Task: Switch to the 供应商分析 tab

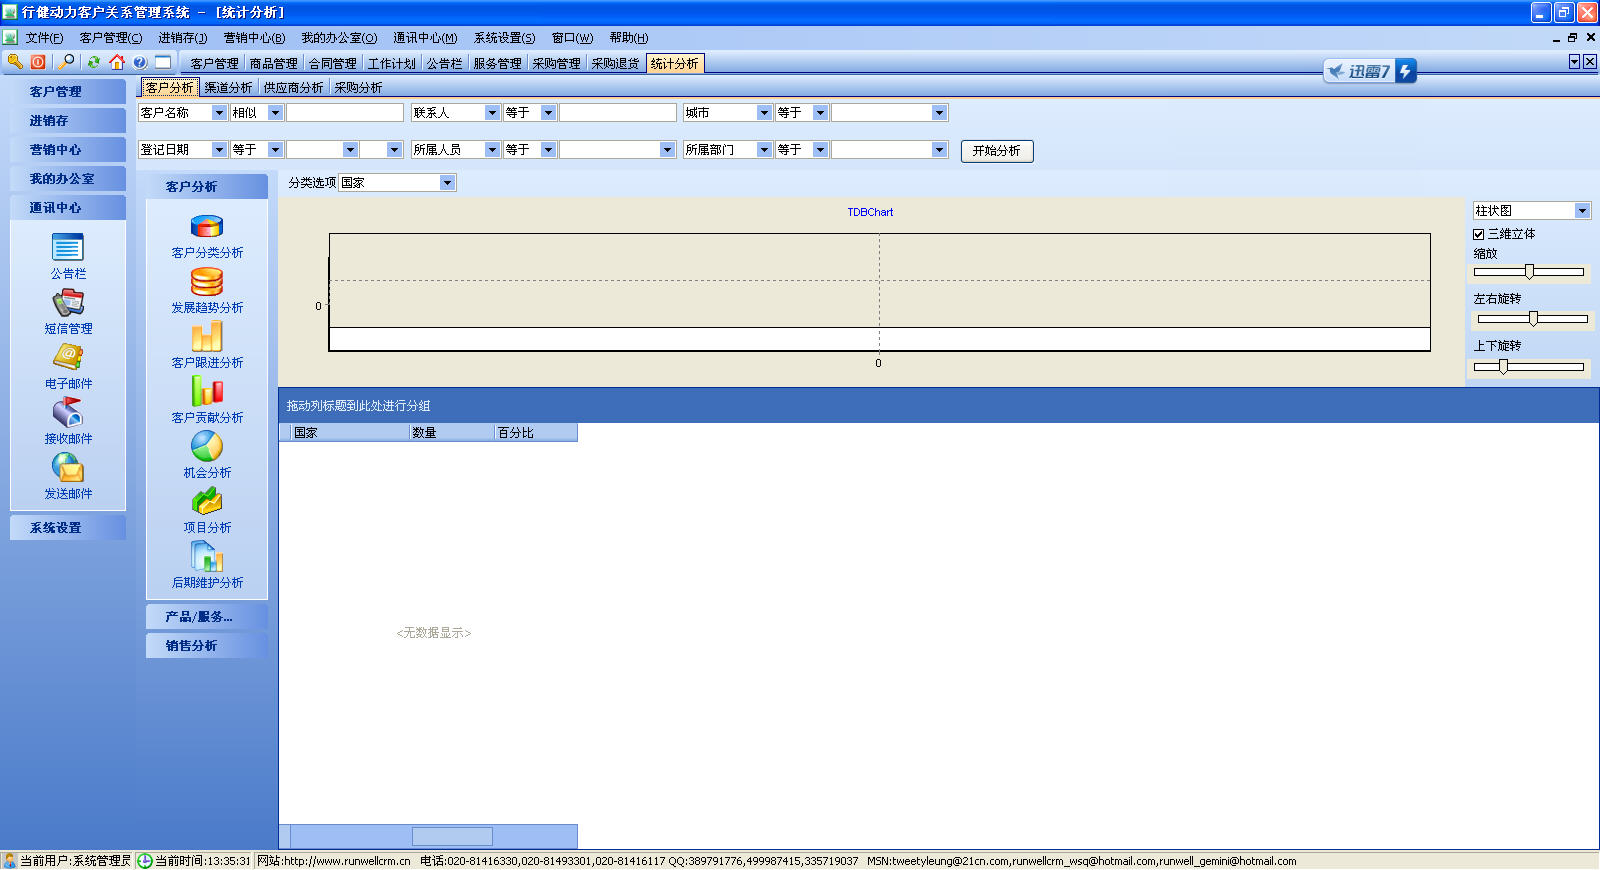Action: click(x=293, y=88)
